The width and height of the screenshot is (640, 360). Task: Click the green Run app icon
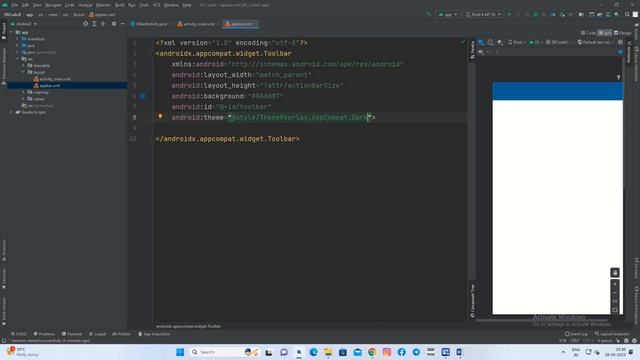tap(509, 15)
